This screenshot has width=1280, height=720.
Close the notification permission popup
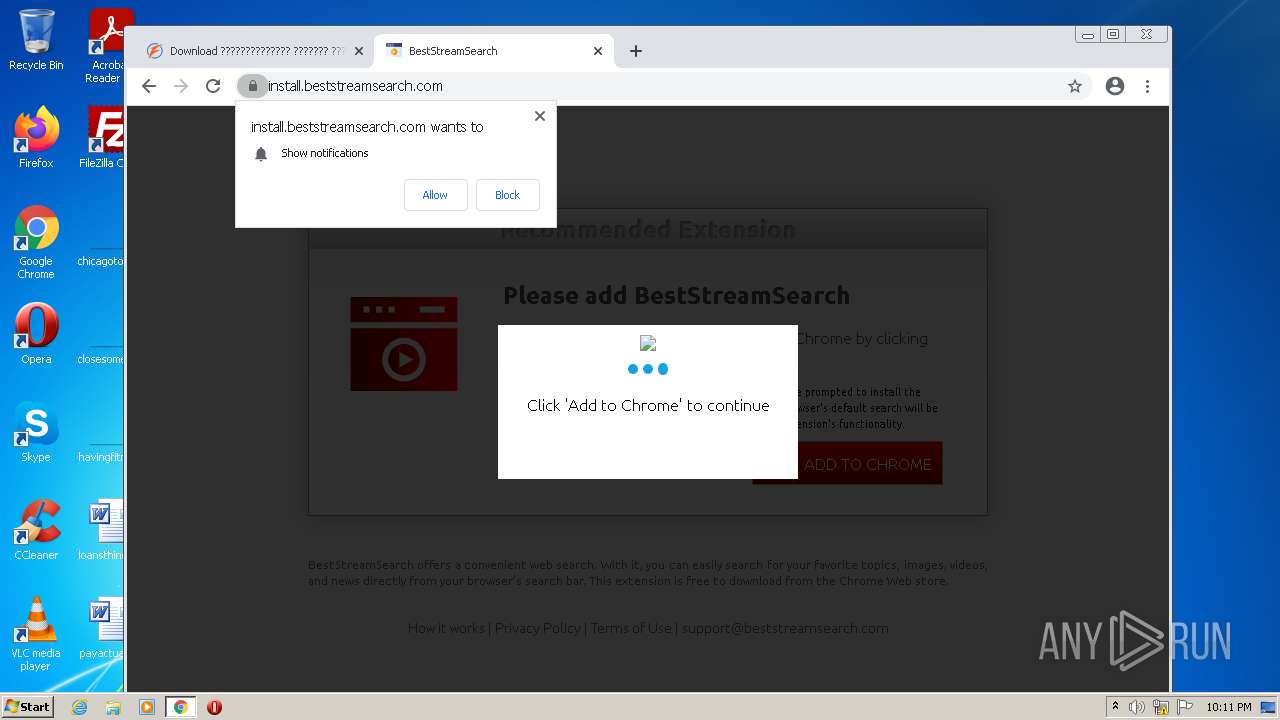540,116
